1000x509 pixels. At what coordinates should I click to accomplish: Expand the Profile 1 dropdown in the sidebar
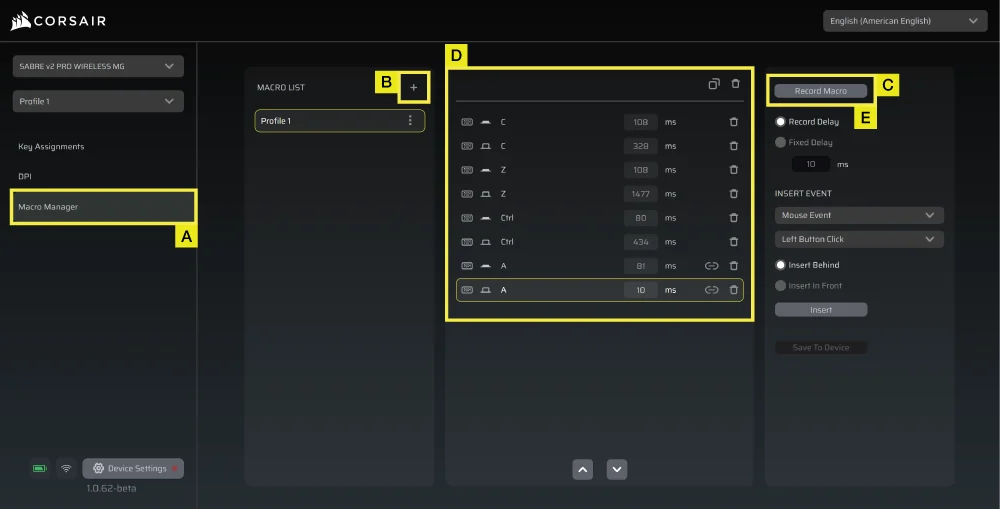point(98,101)
